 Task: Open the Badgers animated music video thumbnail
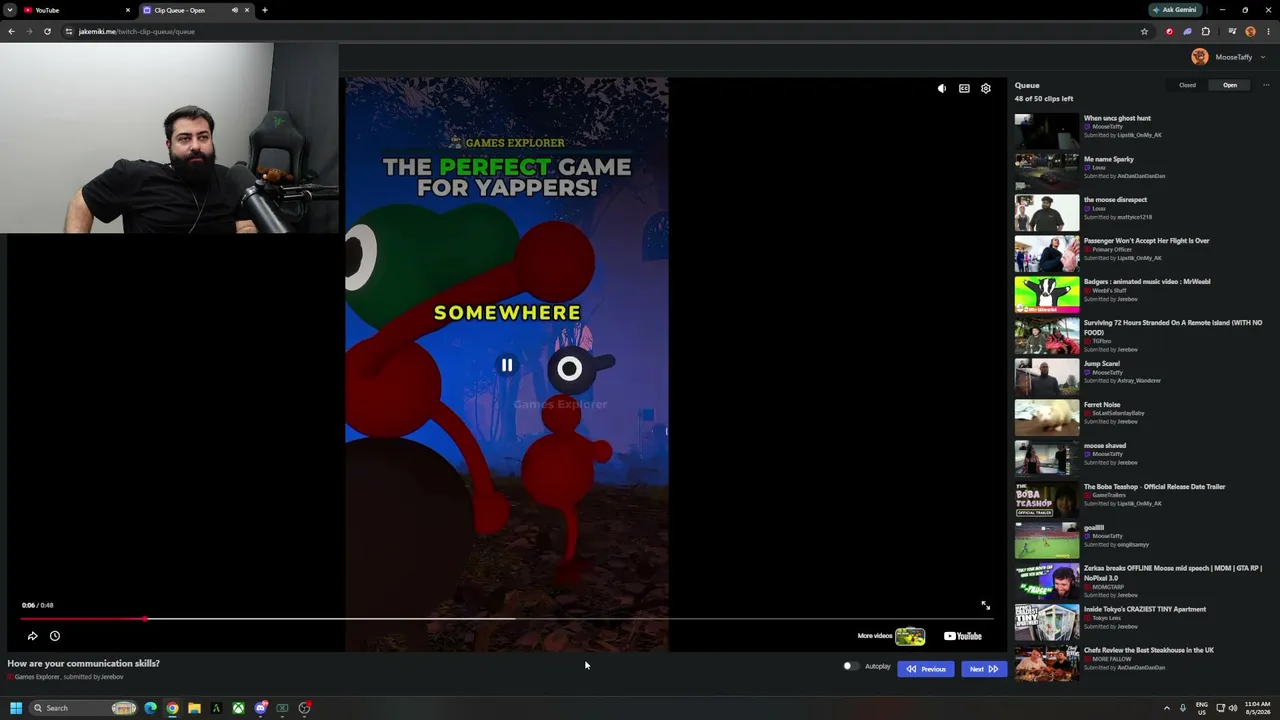click(1047, 295)
